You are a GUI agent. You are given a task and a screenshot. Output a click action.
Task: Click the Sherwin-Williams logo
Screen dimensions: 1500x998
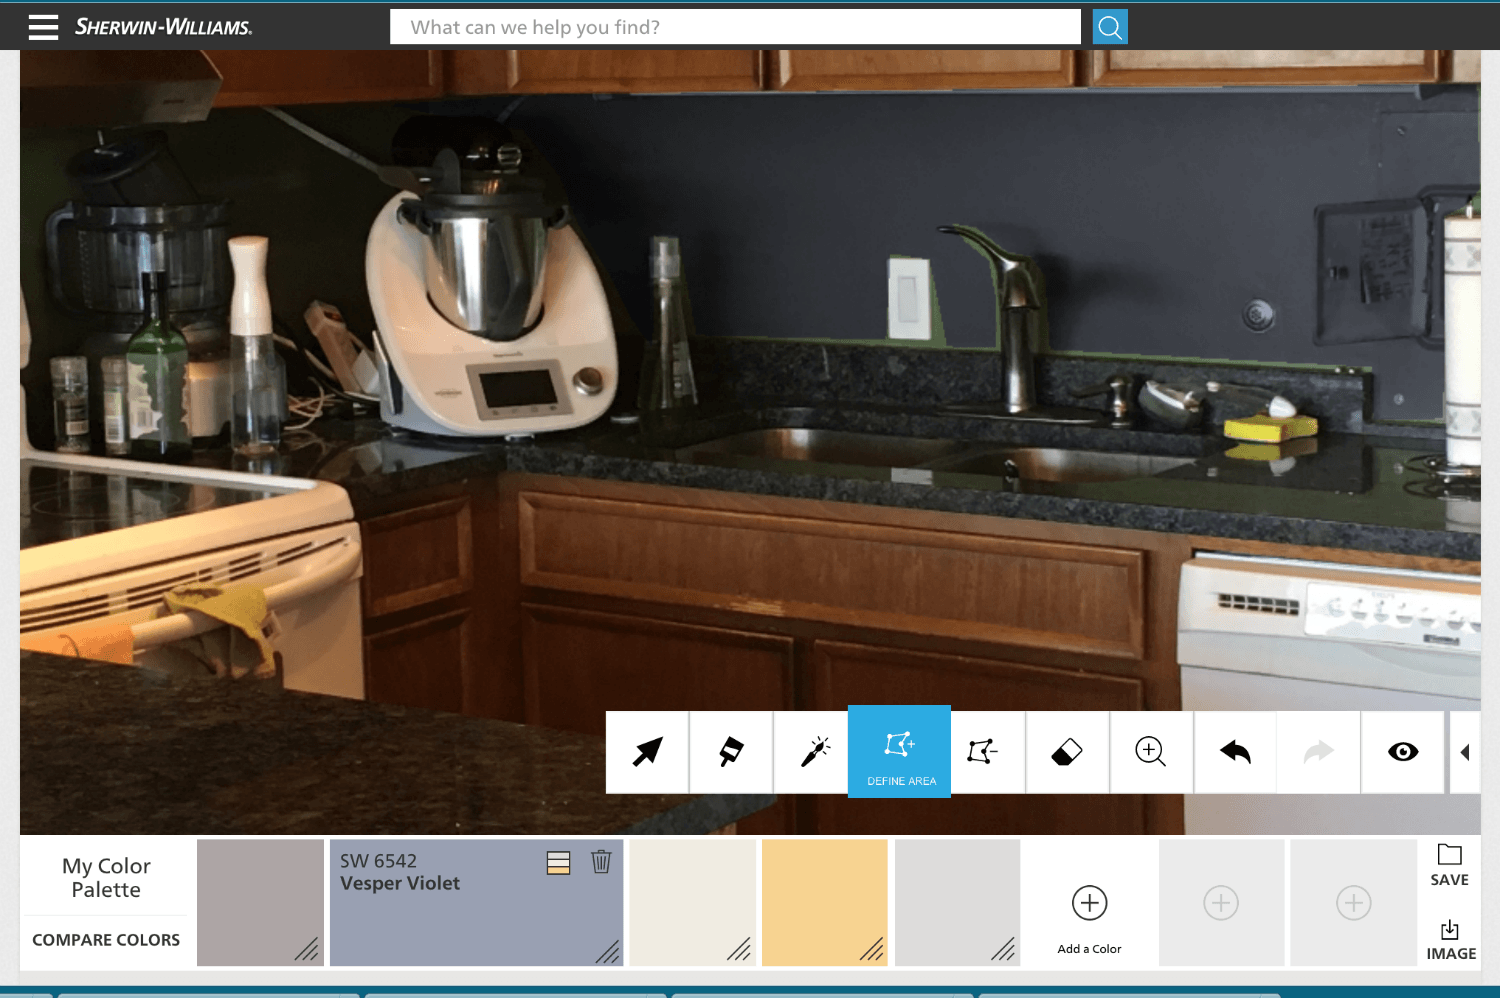pyautogui.click(x=163, y=27)
